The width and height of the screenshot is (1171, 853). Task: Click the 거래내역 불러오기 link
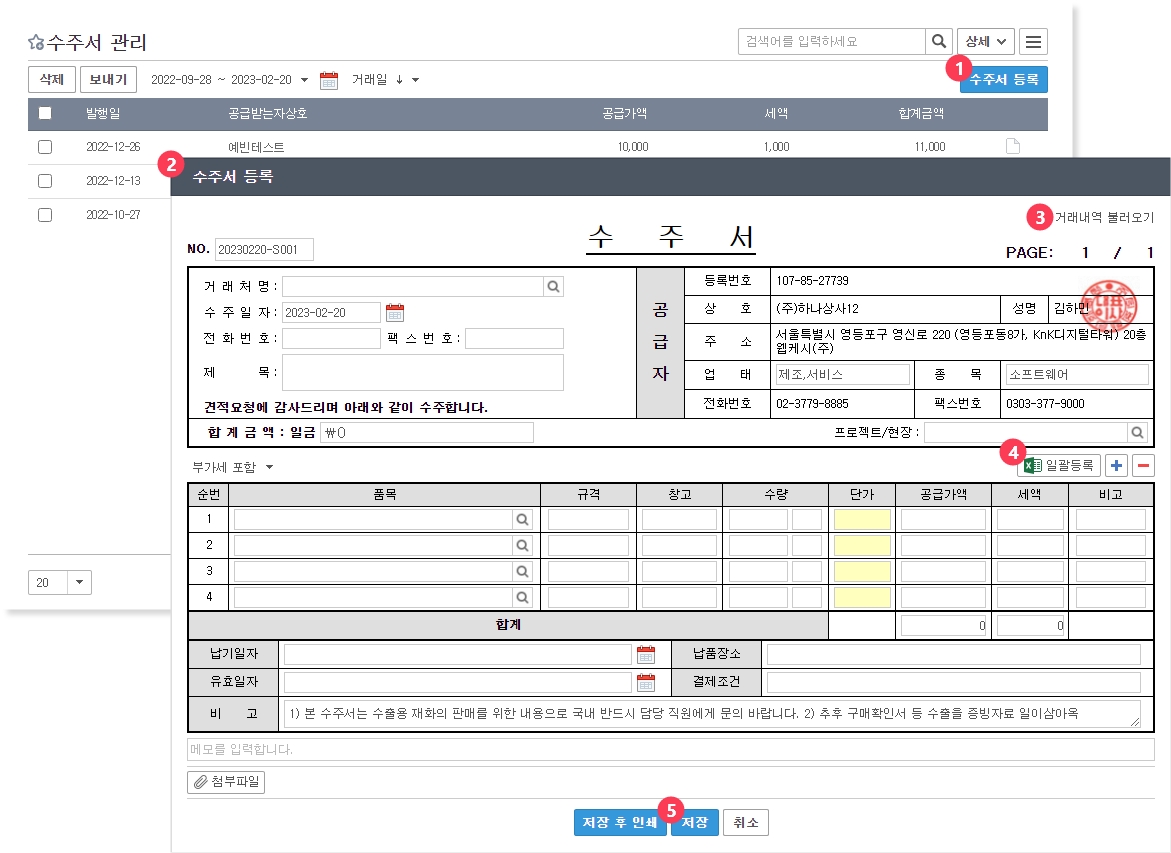(1104, 217)
